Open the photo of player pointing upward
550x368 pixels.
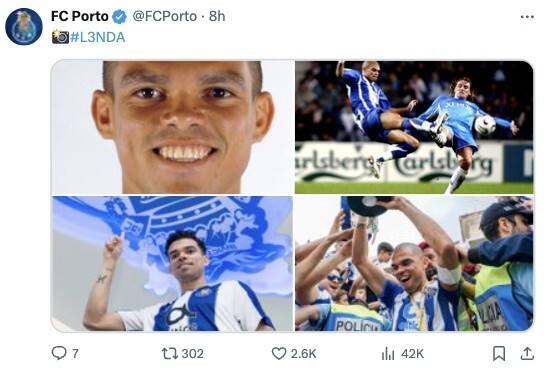(172, 263)
